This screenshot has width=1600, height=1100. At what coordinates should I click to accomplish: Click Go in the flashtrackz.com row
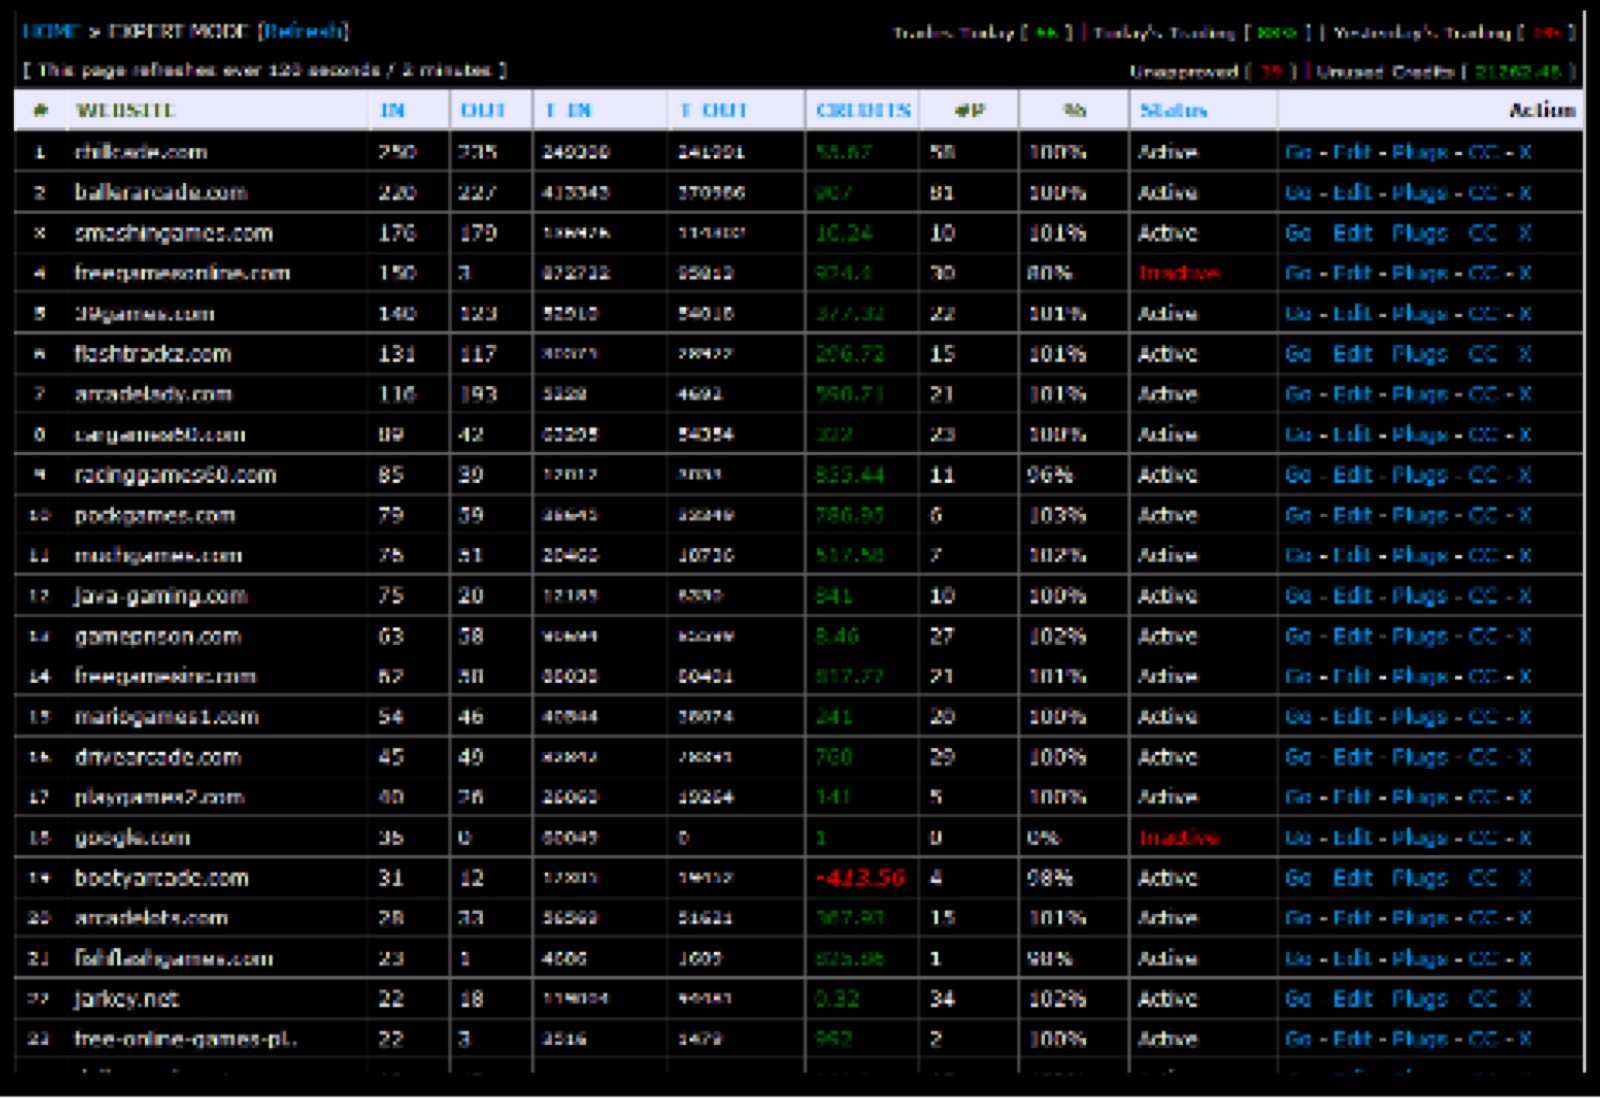click(1298, 354)
